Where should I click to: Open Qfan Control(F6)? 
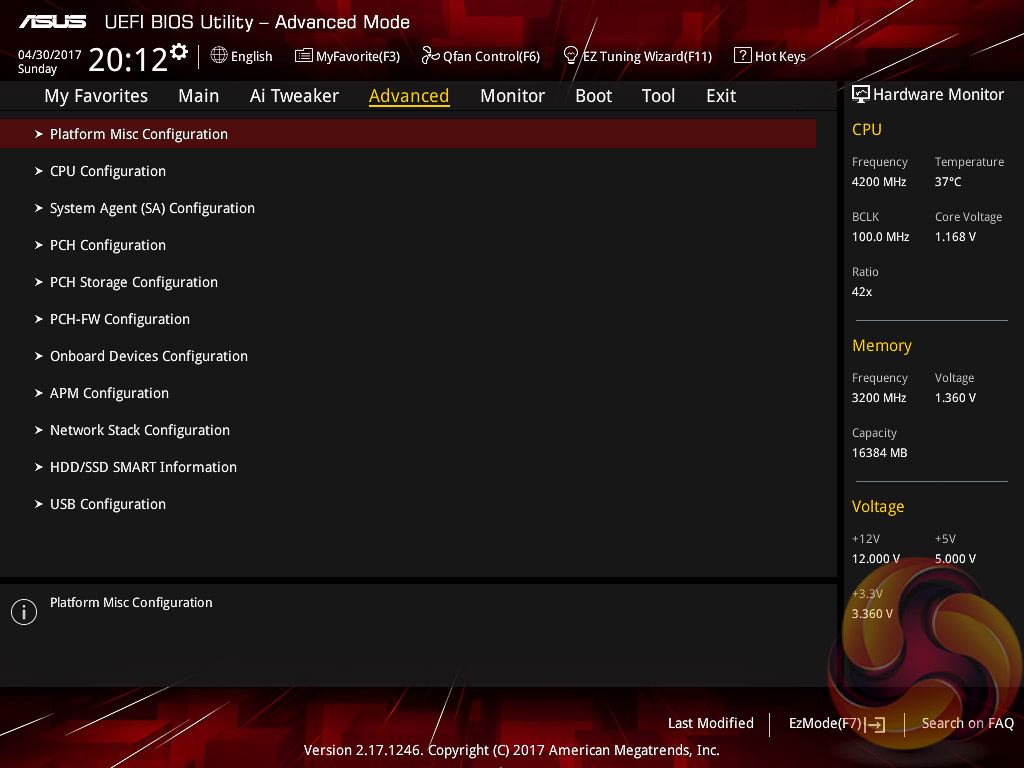tap(481, 56)
